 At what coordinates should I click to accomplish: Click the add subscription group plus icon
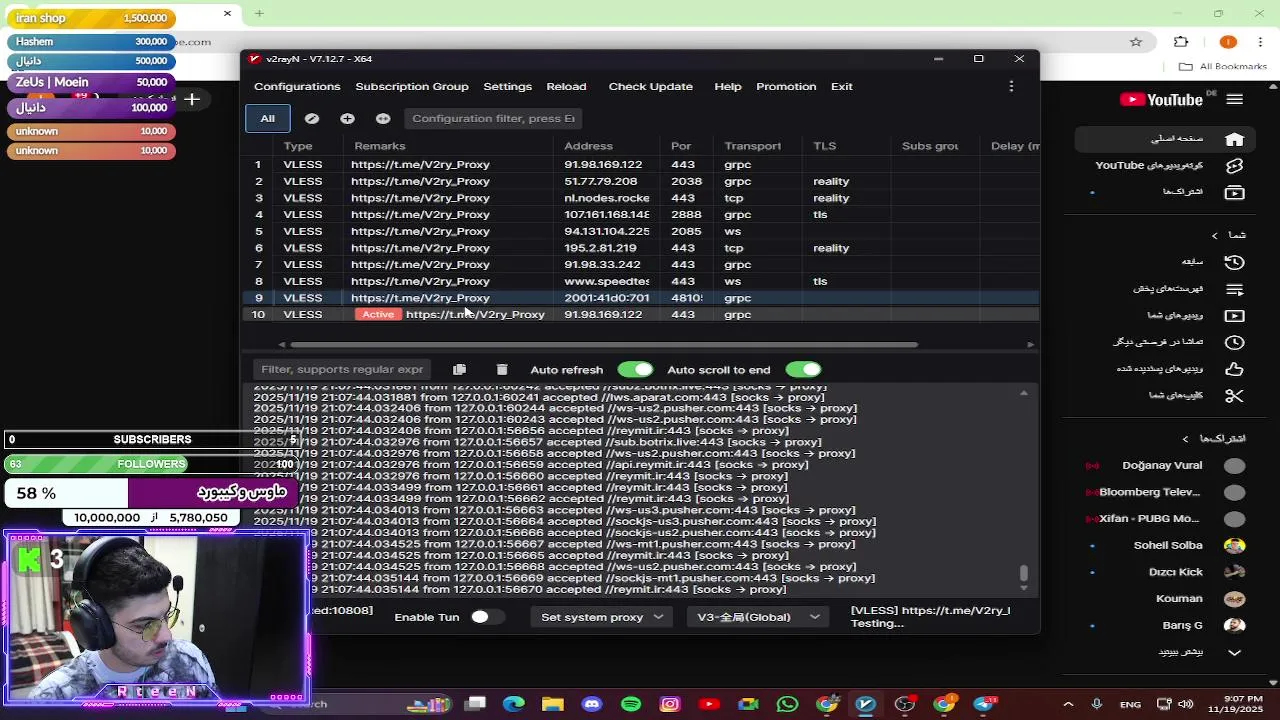pos(347,118)
